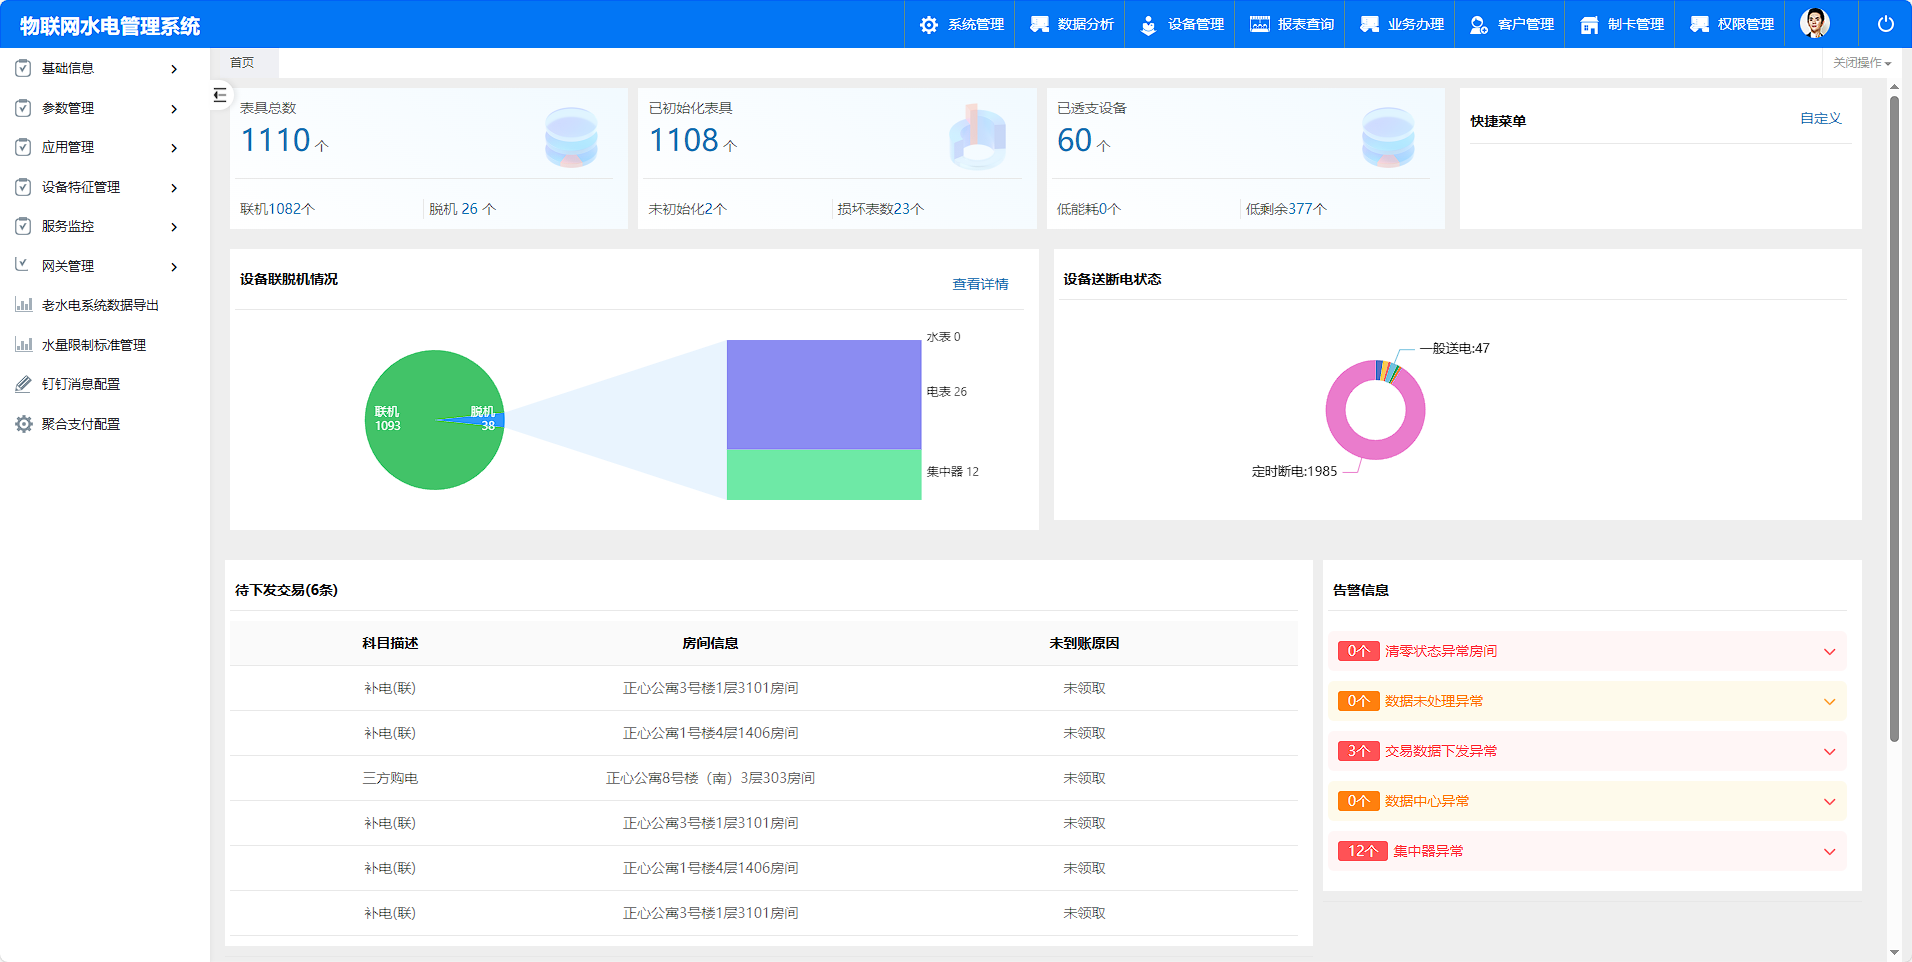The image size is (1912, 962).
Task: Open the 关闭操作 dropdown
Action: pos(1861,63)
